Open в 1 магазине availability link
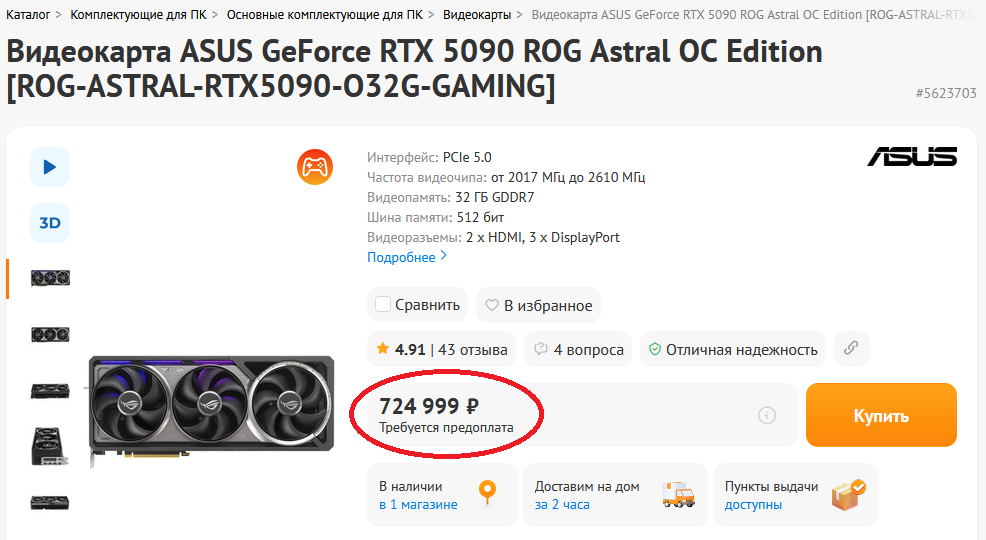 418,504
